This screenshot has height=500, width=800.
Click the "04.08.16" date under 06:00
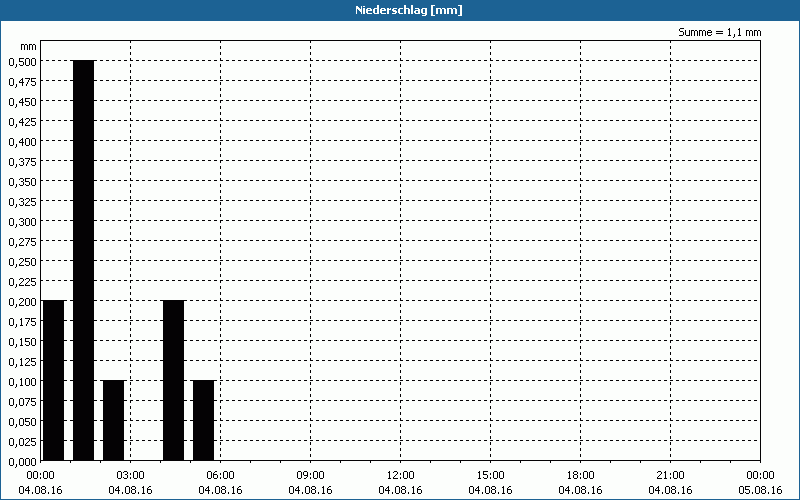coord(220,490)
